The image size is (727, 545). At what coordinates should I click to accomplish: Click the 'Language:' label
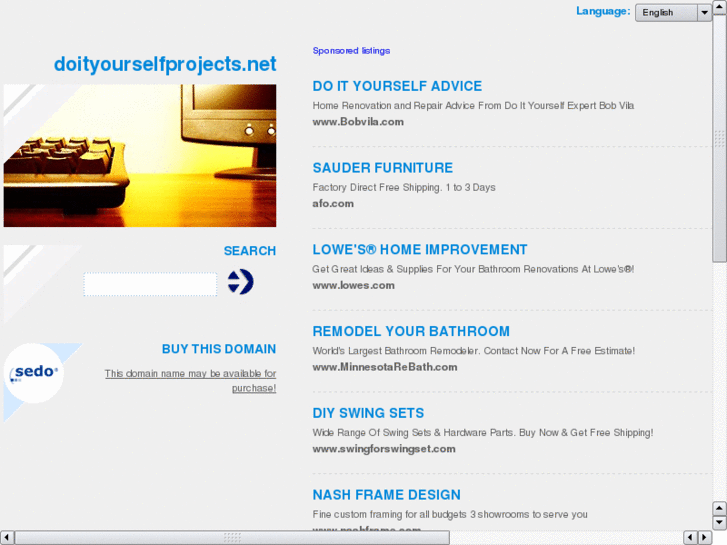(603, 11)
